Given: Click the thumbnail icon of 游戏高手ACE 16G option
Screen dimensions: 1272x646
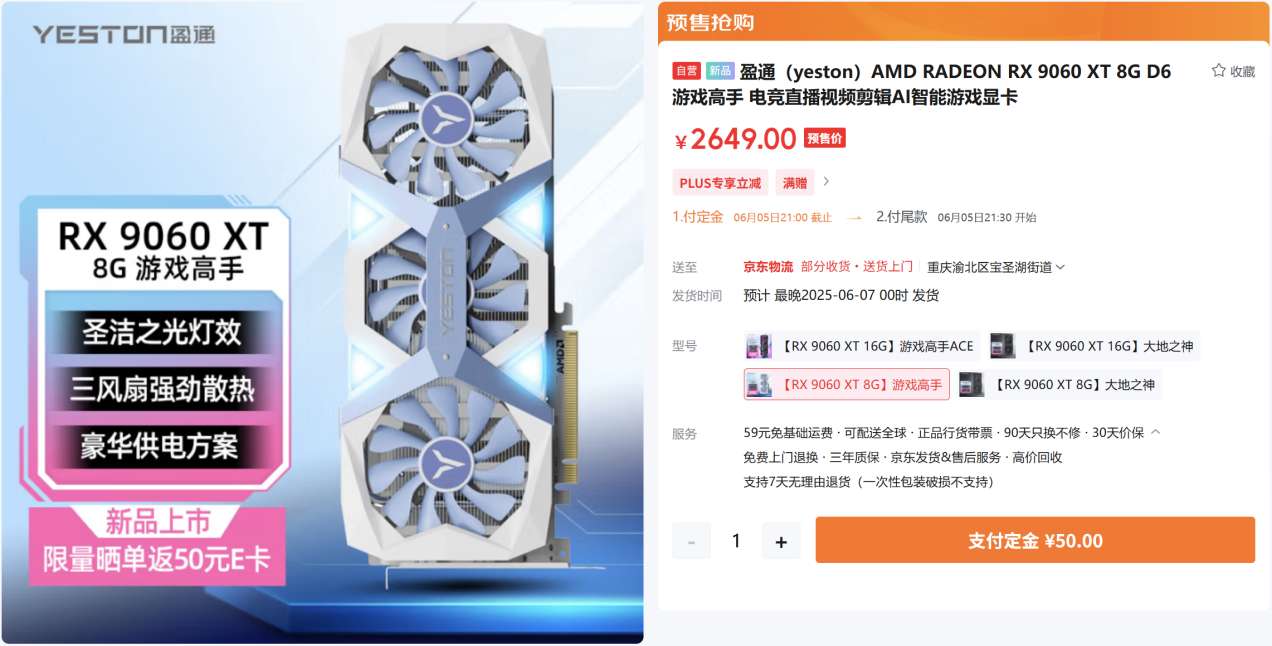Looking at the screenshot, I should pyautogui.click(x=759, y=346).
